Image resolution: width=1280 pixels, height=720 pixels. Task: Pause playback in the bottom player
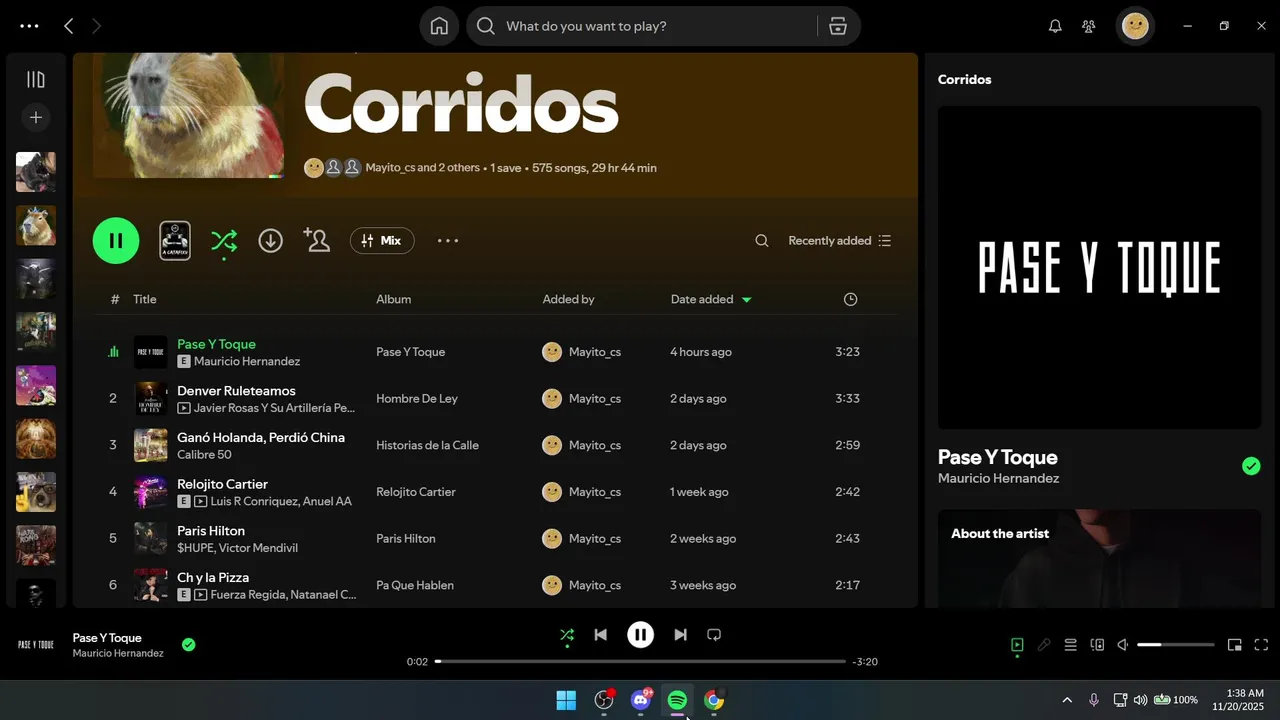point(640,634)
